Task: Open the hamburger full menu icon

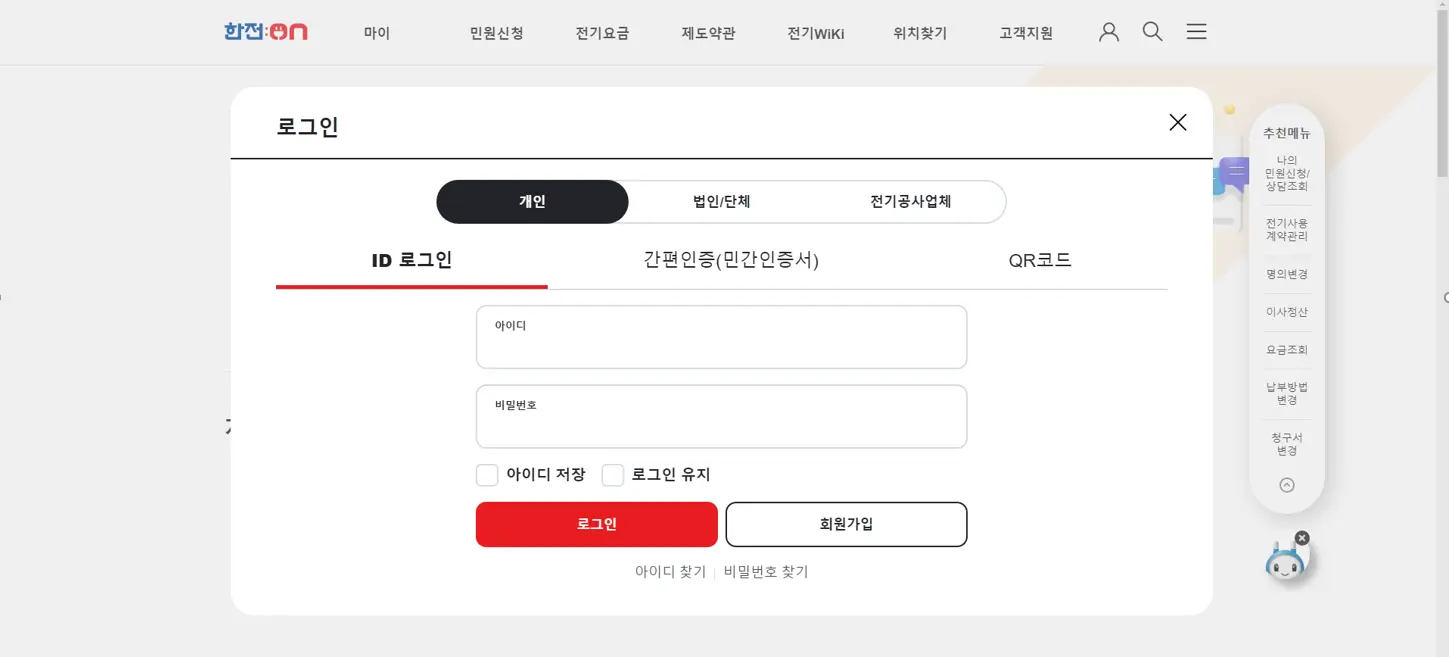Action: coord(1196,31)
